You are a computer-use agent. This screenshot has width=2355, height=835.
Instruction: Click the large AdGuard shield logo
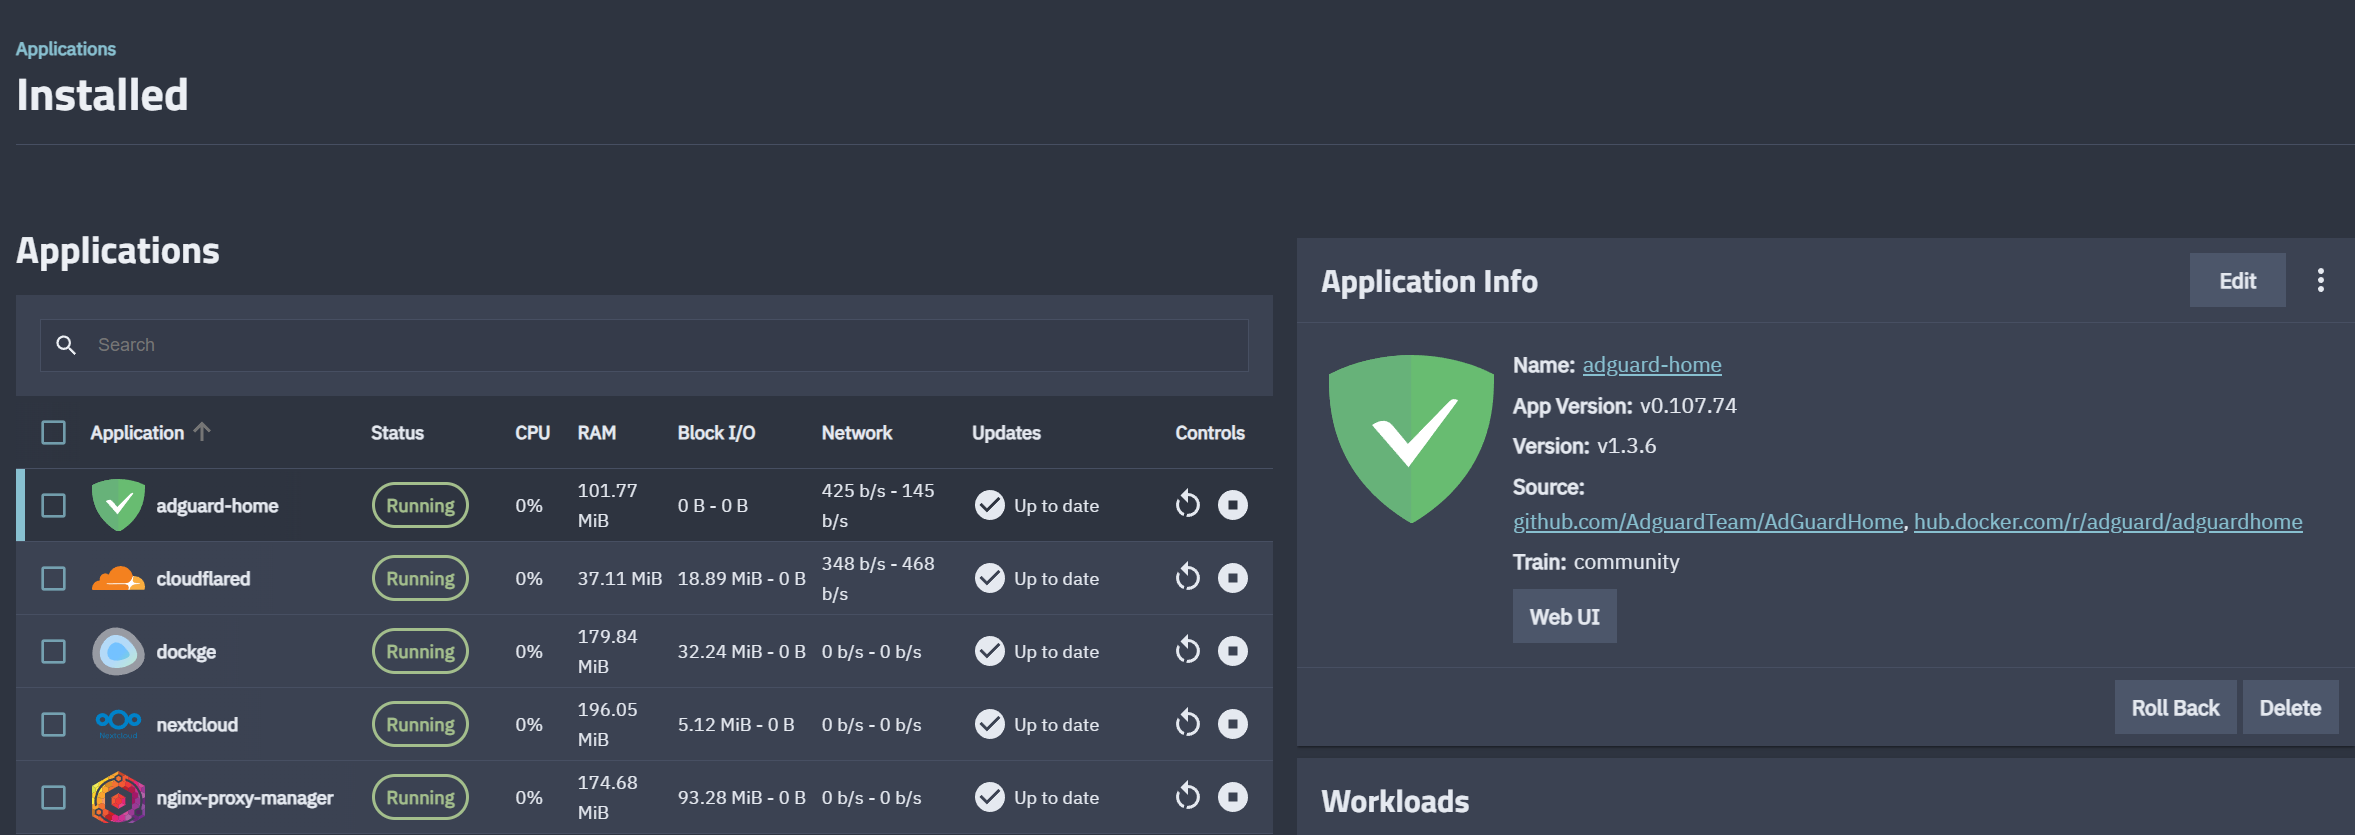tap(1410, 438)
